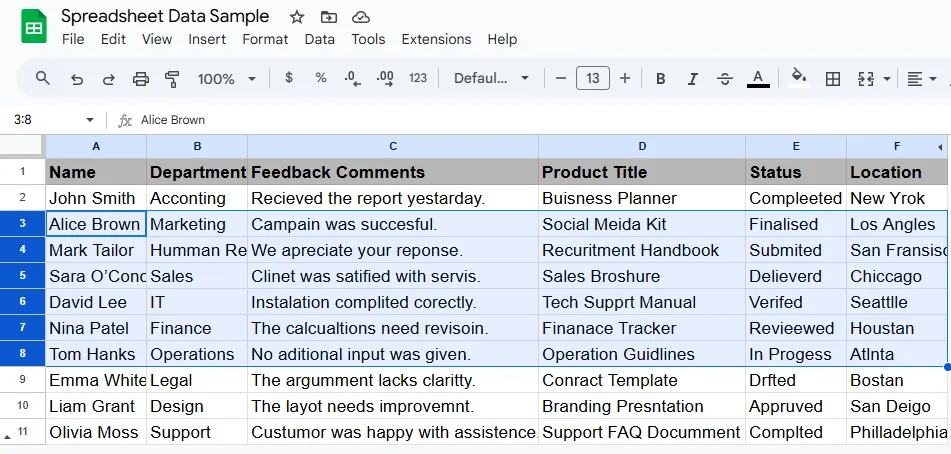951x454 pixels.
Task: Open the text color picker
Action: [x=758, y=79]
